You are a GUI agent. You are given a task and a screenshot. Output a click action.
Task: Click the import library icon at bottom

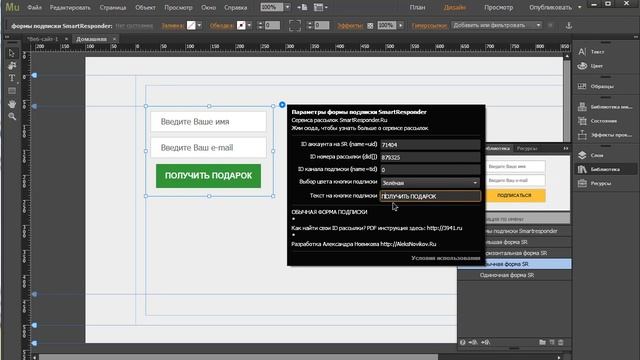pos(473,342)
